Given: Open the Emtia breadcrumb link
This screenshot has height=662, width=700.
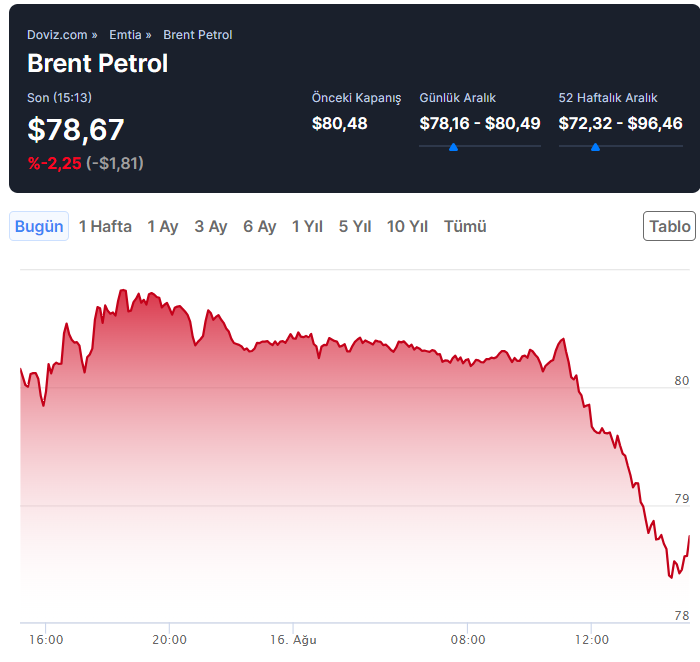Looking at the screenshot, I should [126, 35].
